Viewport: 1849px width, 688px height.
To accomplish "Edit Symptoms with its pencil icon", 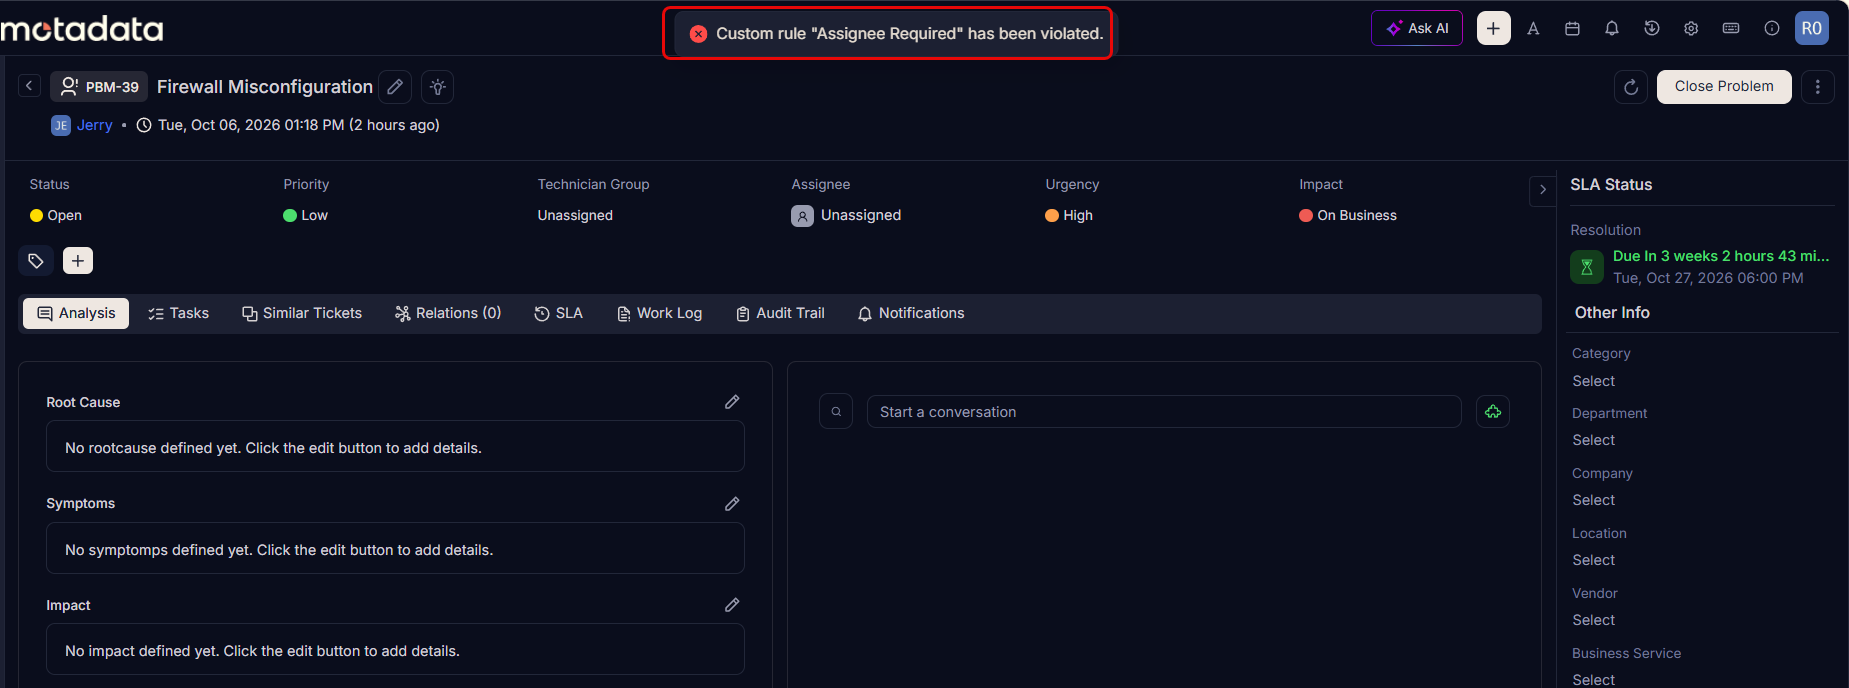I will point(732,504).
